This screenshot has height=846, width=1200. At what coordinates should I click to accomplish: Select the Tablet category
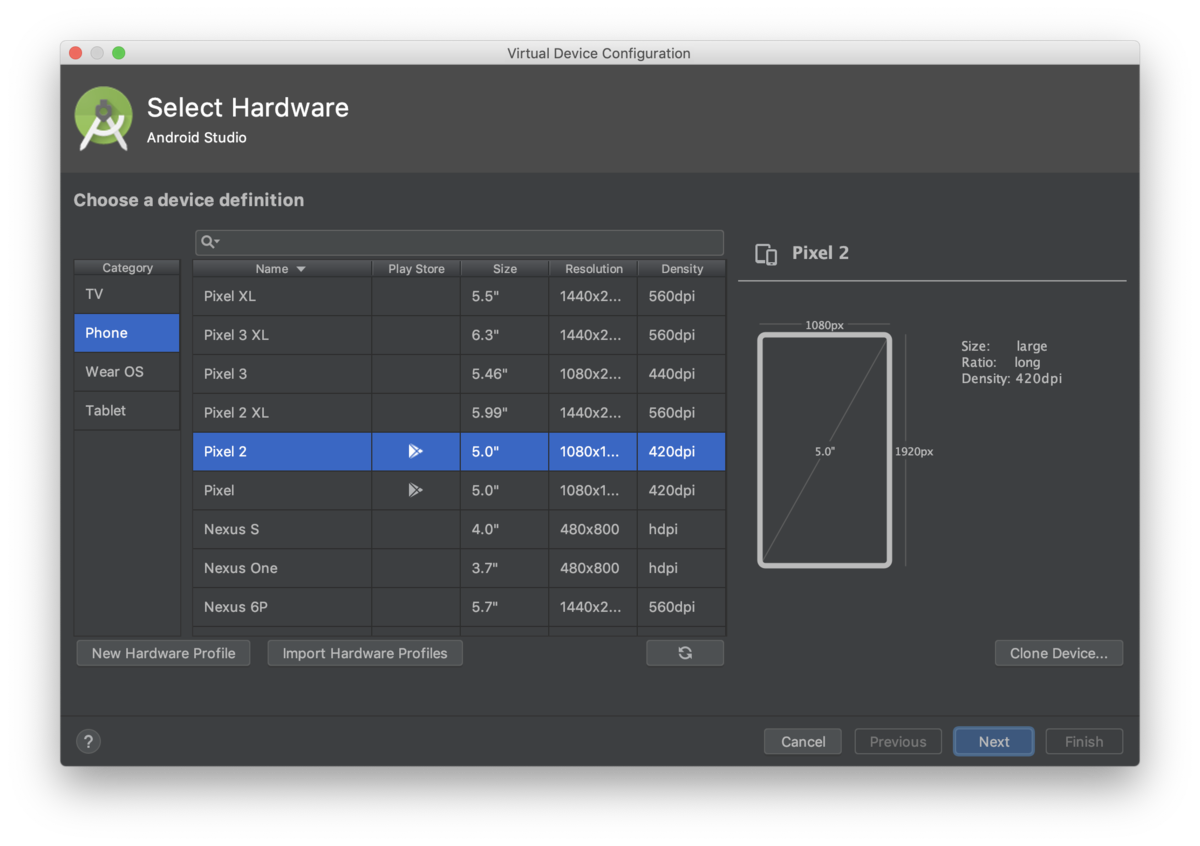click(127, 411)
